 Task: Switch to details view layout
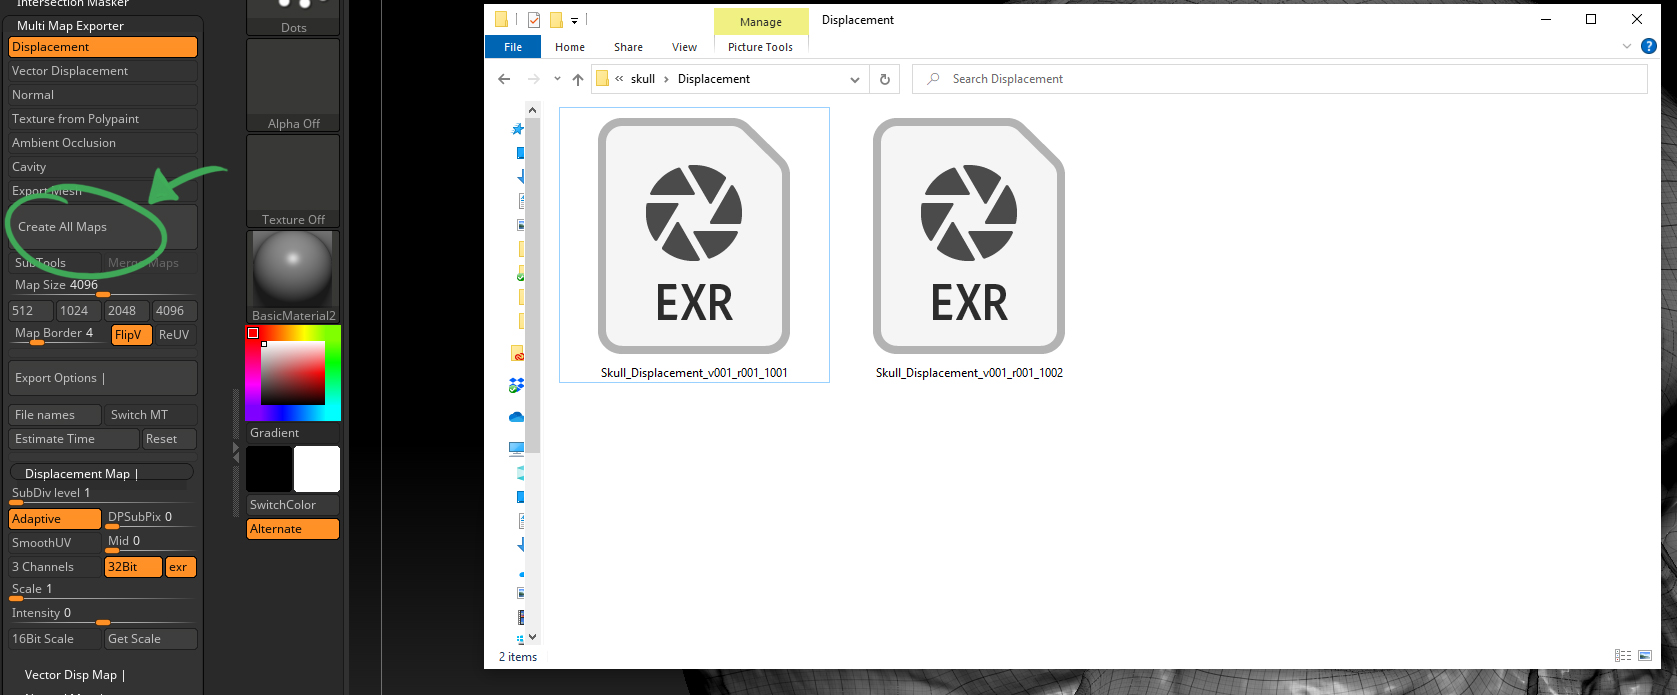pos(1623,656)
